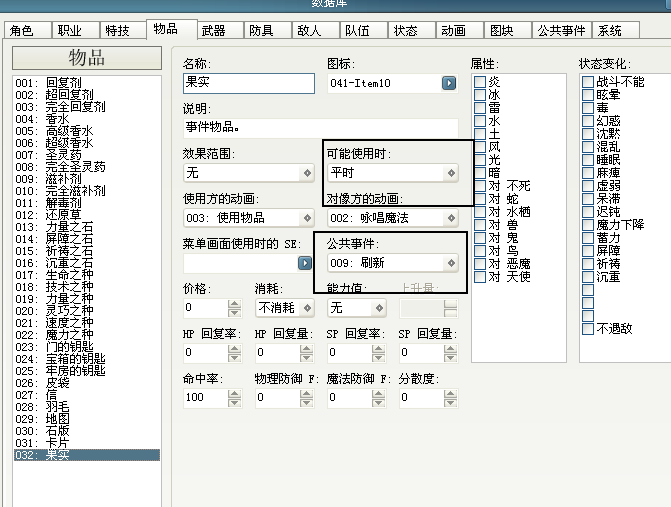Click the 说明 field reading 事件物品。

321,128
